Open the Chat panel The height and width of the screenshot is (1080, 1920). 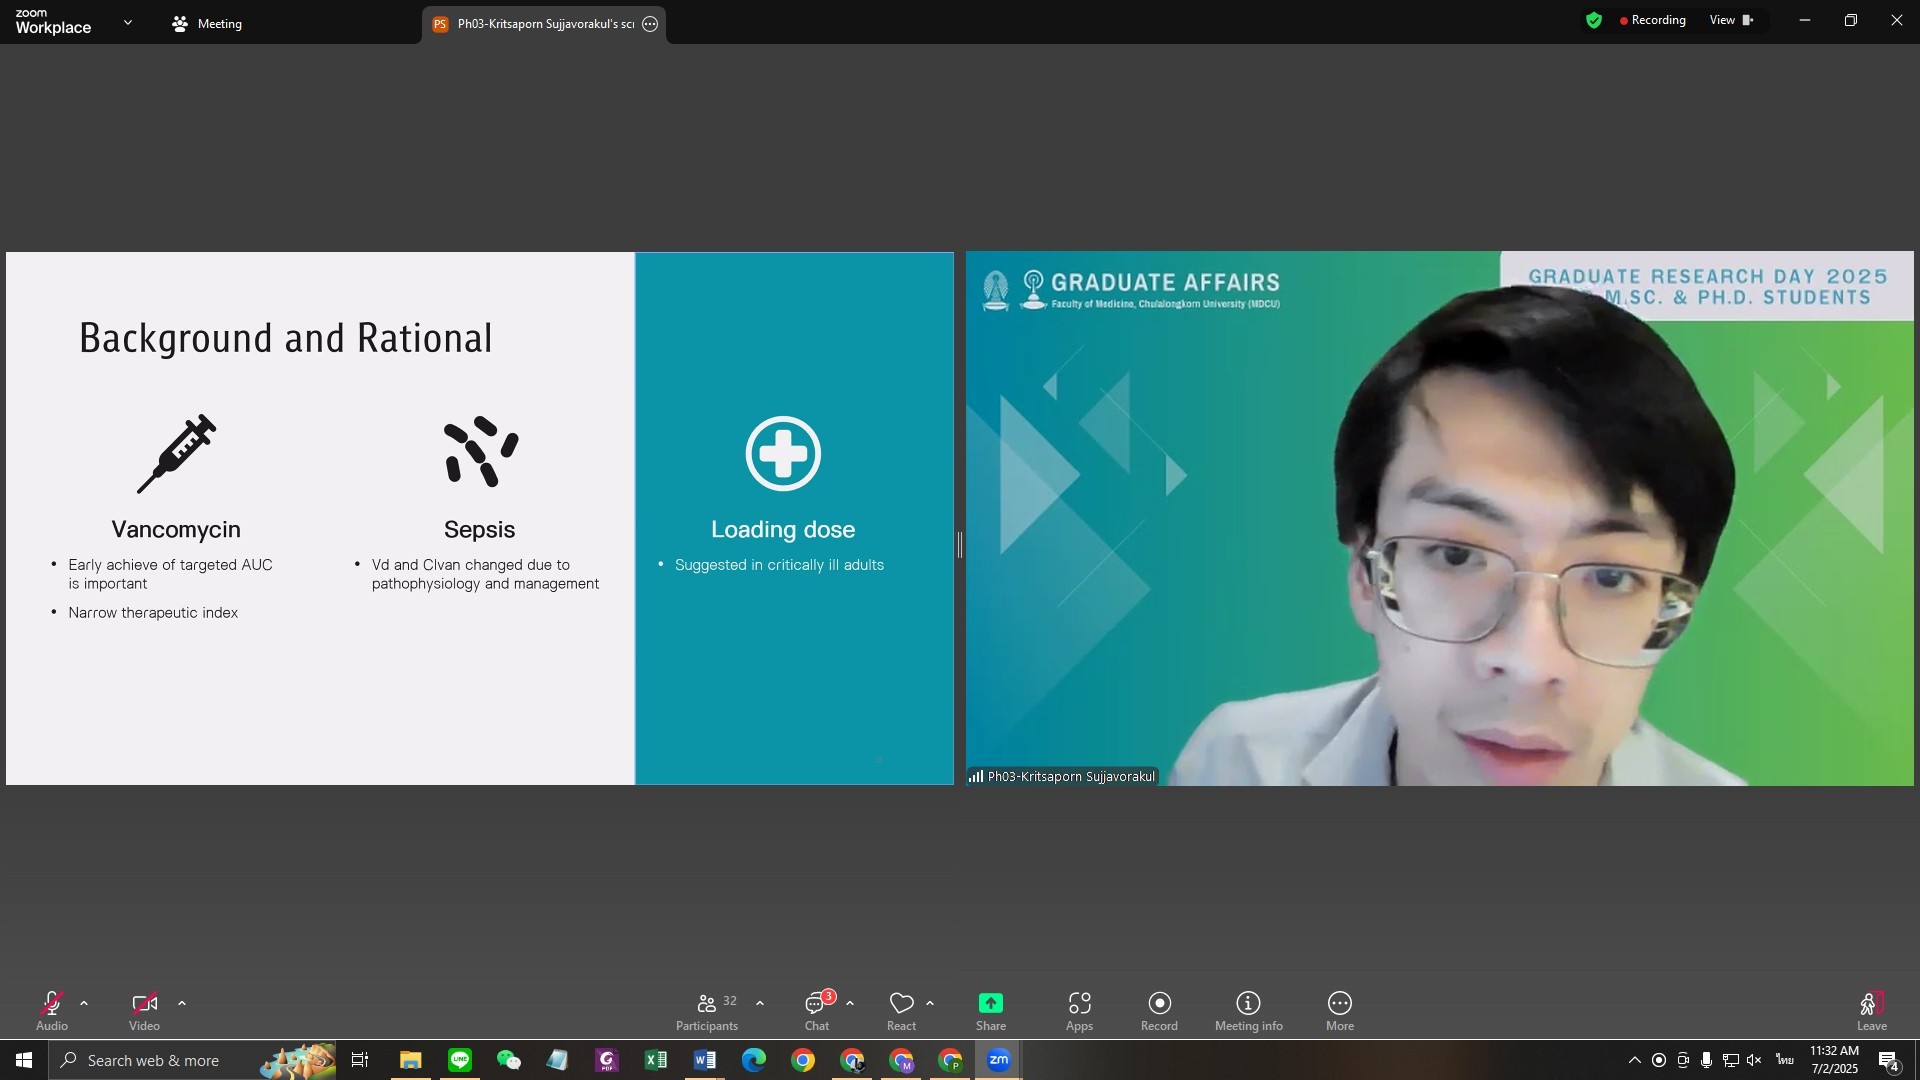point(817,1010)
